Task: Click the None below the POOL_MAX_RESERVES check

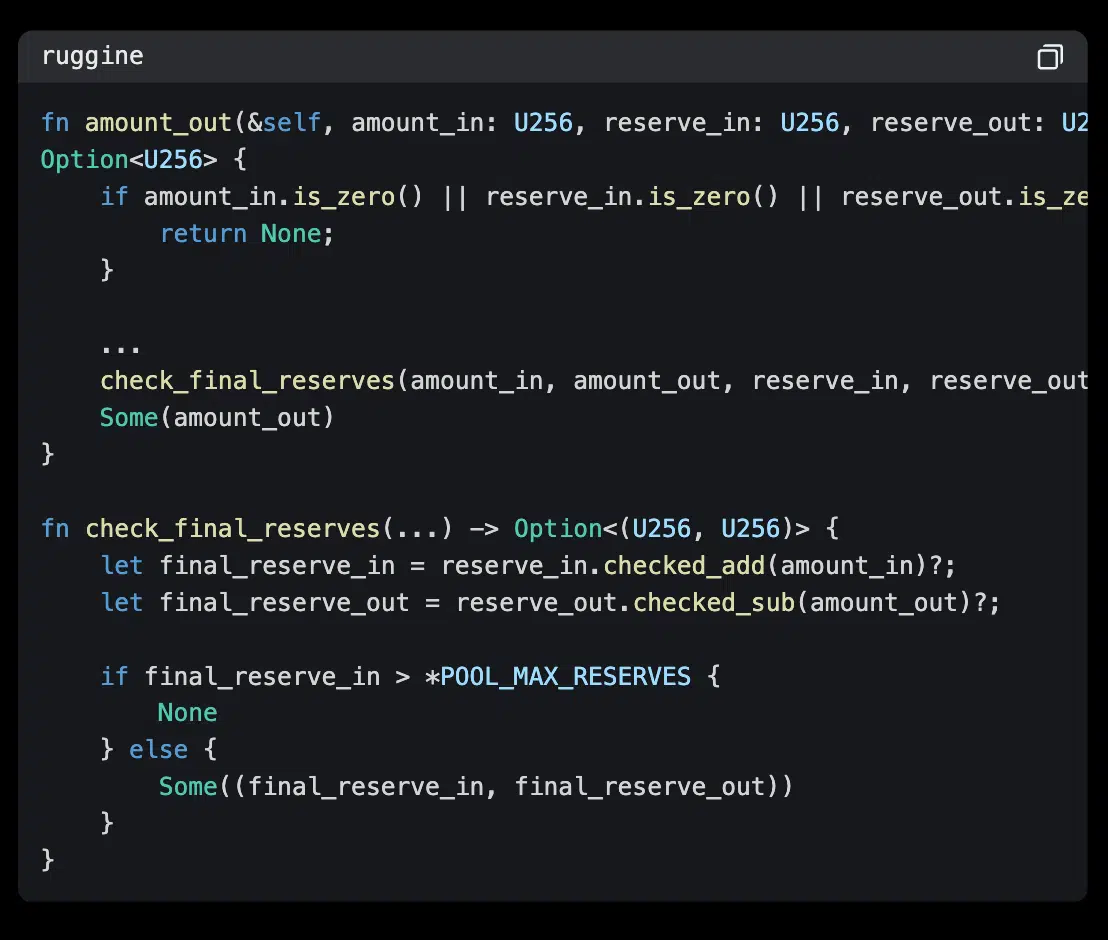Action: [x=187, y=713]
